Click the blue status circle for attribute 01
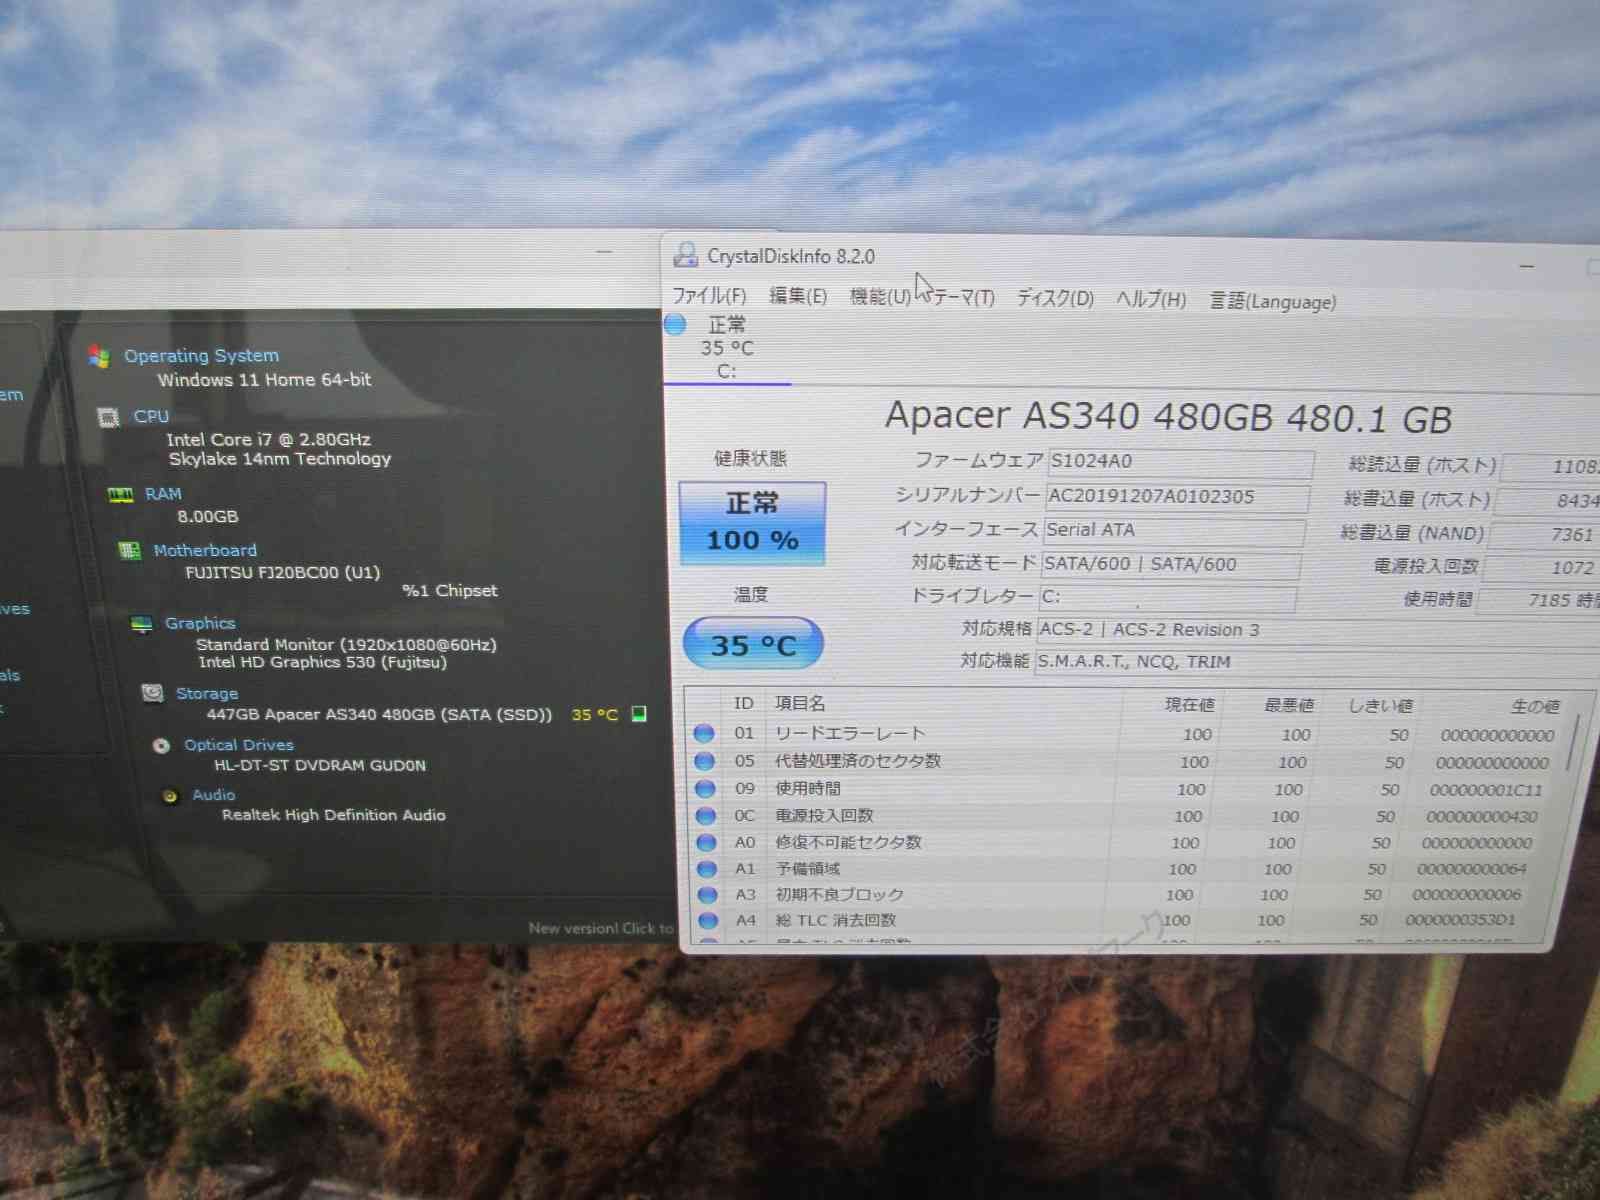Screen dimensions: 1600x1200 704,733
